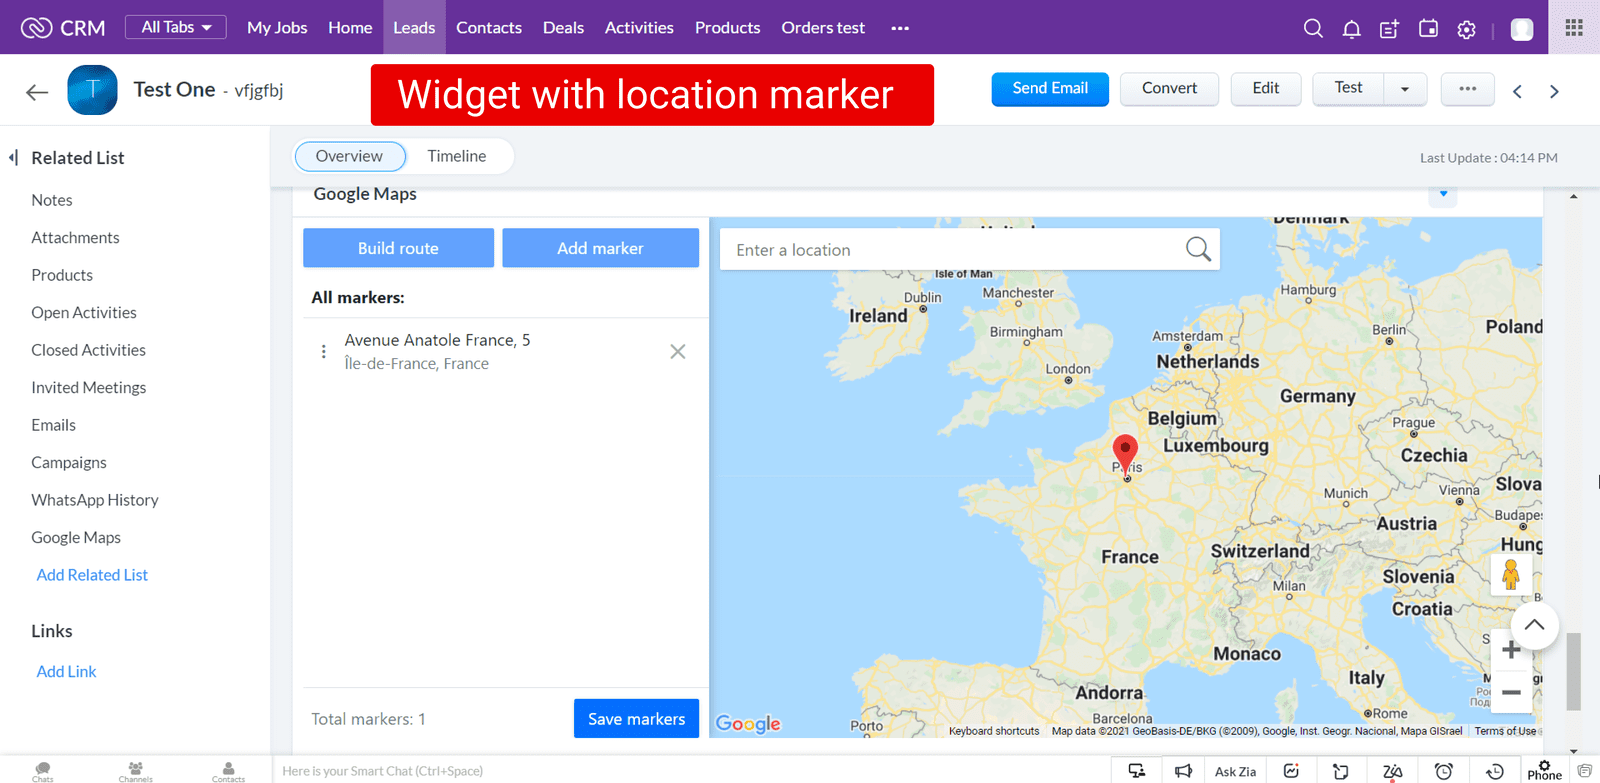Click the Smart Chat input bar
This screenshot has height=783, width=1600.
(690, 770)
